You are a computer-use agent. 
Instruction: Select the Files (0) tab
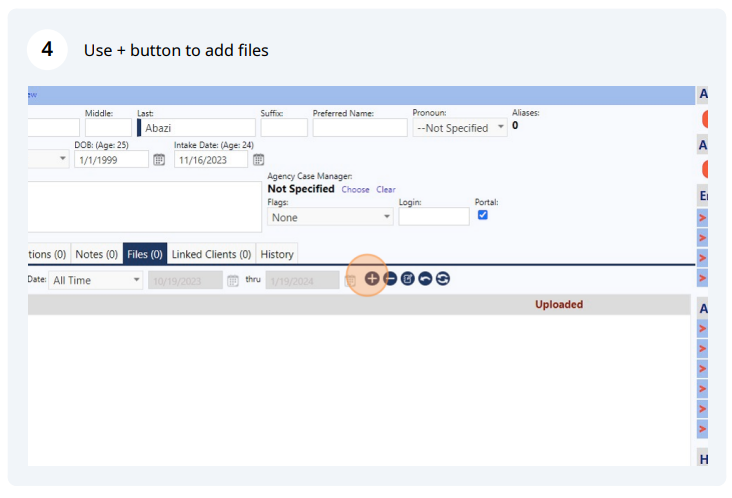[145, 254]
